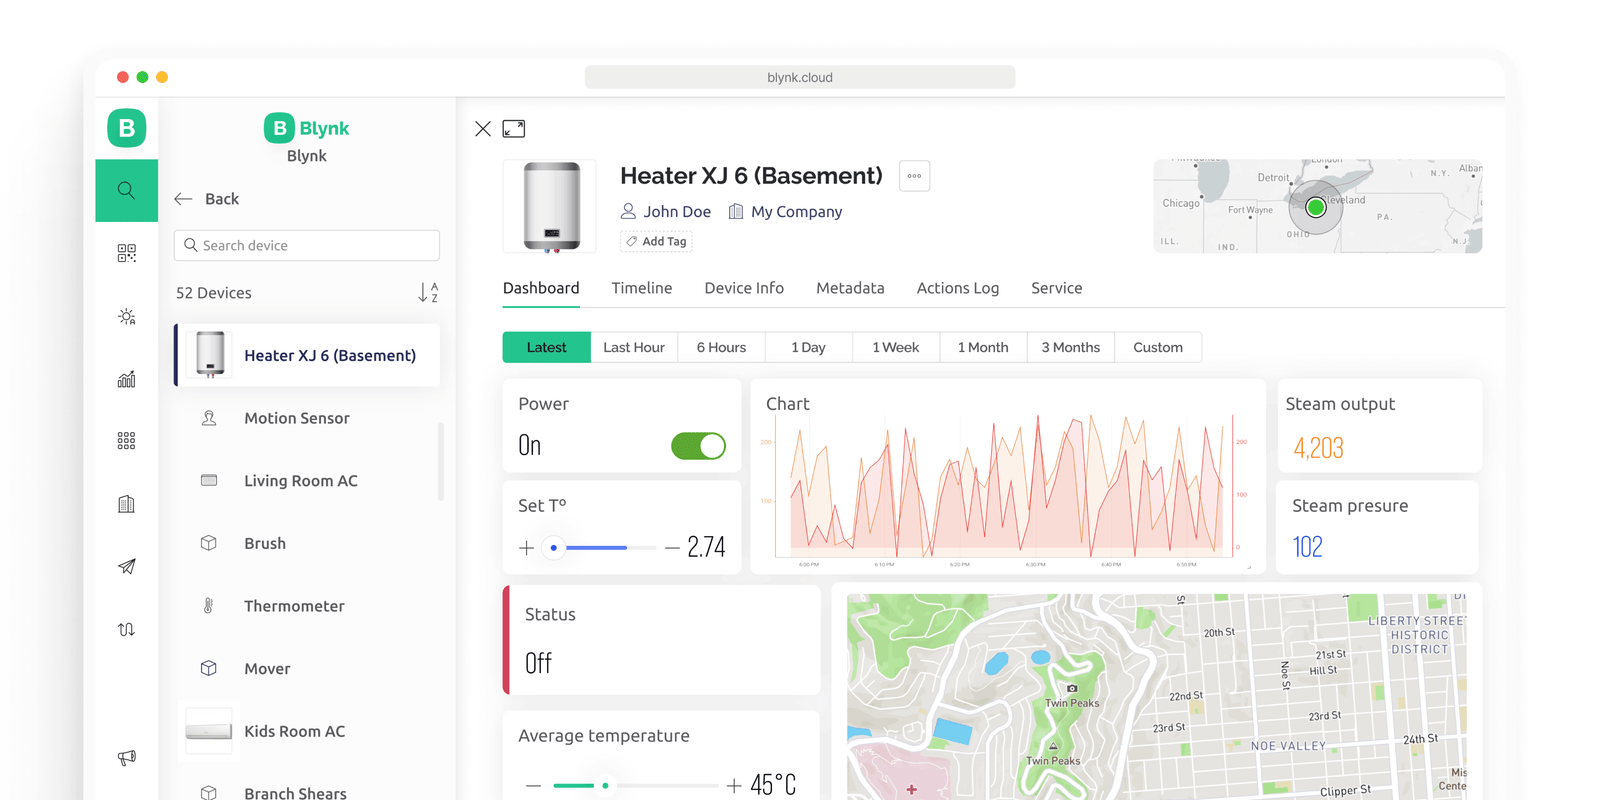
Task: Click the Mover device cube icon
Action: [209, 668]
